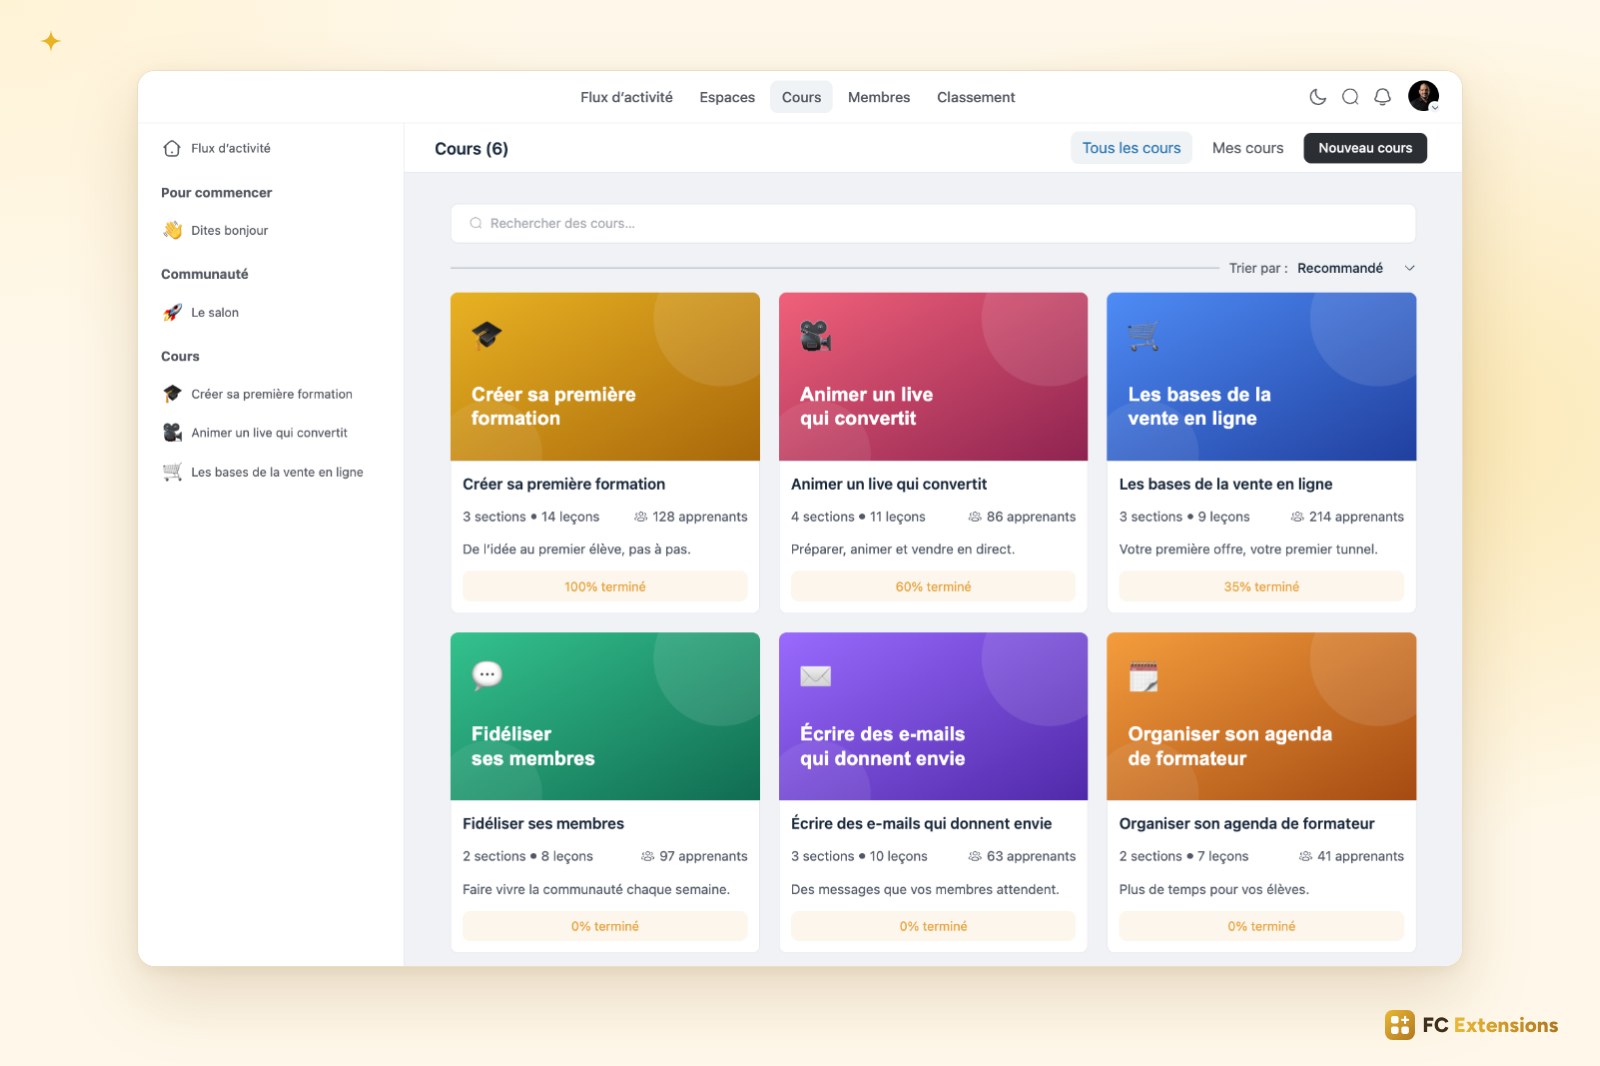The width and height of the screenshot is (1600, 1066).
Task: Click the waving hand icon for Dites bonjour
Action: point(172,230)
